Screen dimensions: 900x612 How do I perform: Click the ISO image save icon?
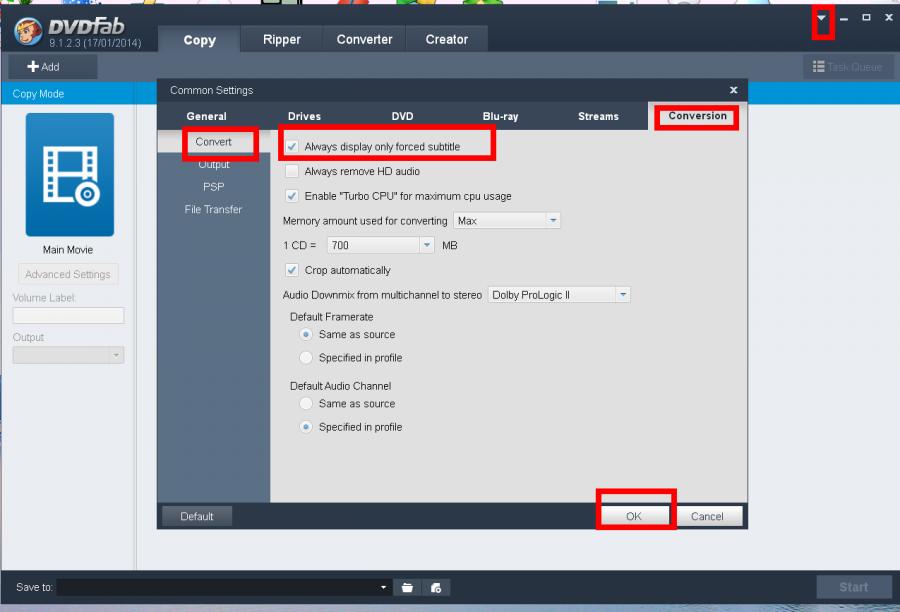[436, 587]
